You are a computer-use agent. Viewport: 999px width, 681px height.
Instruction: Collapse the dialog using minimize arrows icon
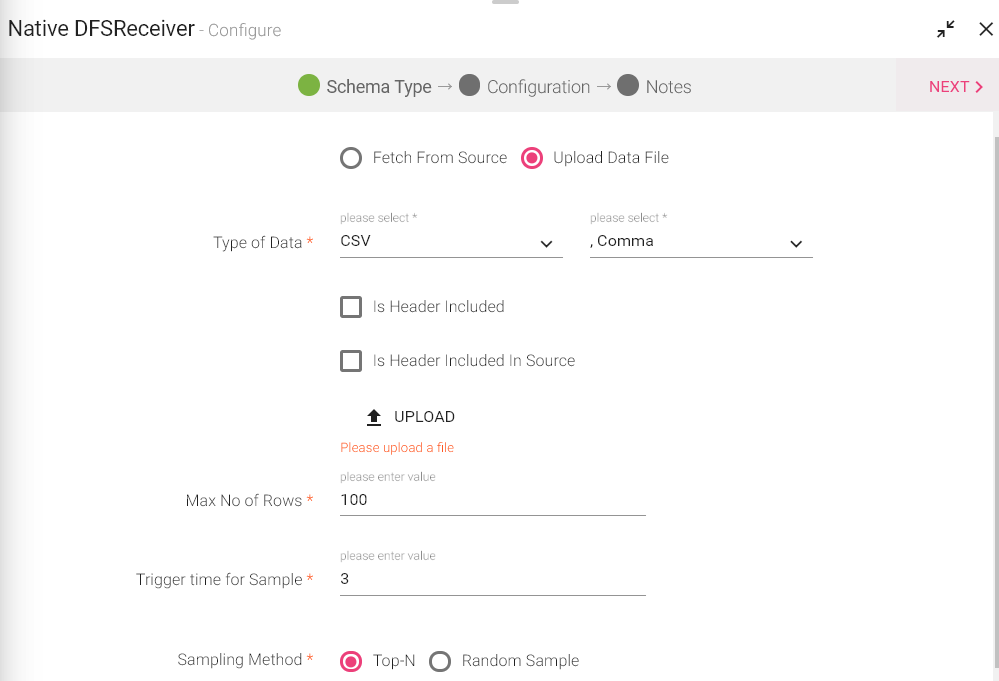click(x=945, y=29)
